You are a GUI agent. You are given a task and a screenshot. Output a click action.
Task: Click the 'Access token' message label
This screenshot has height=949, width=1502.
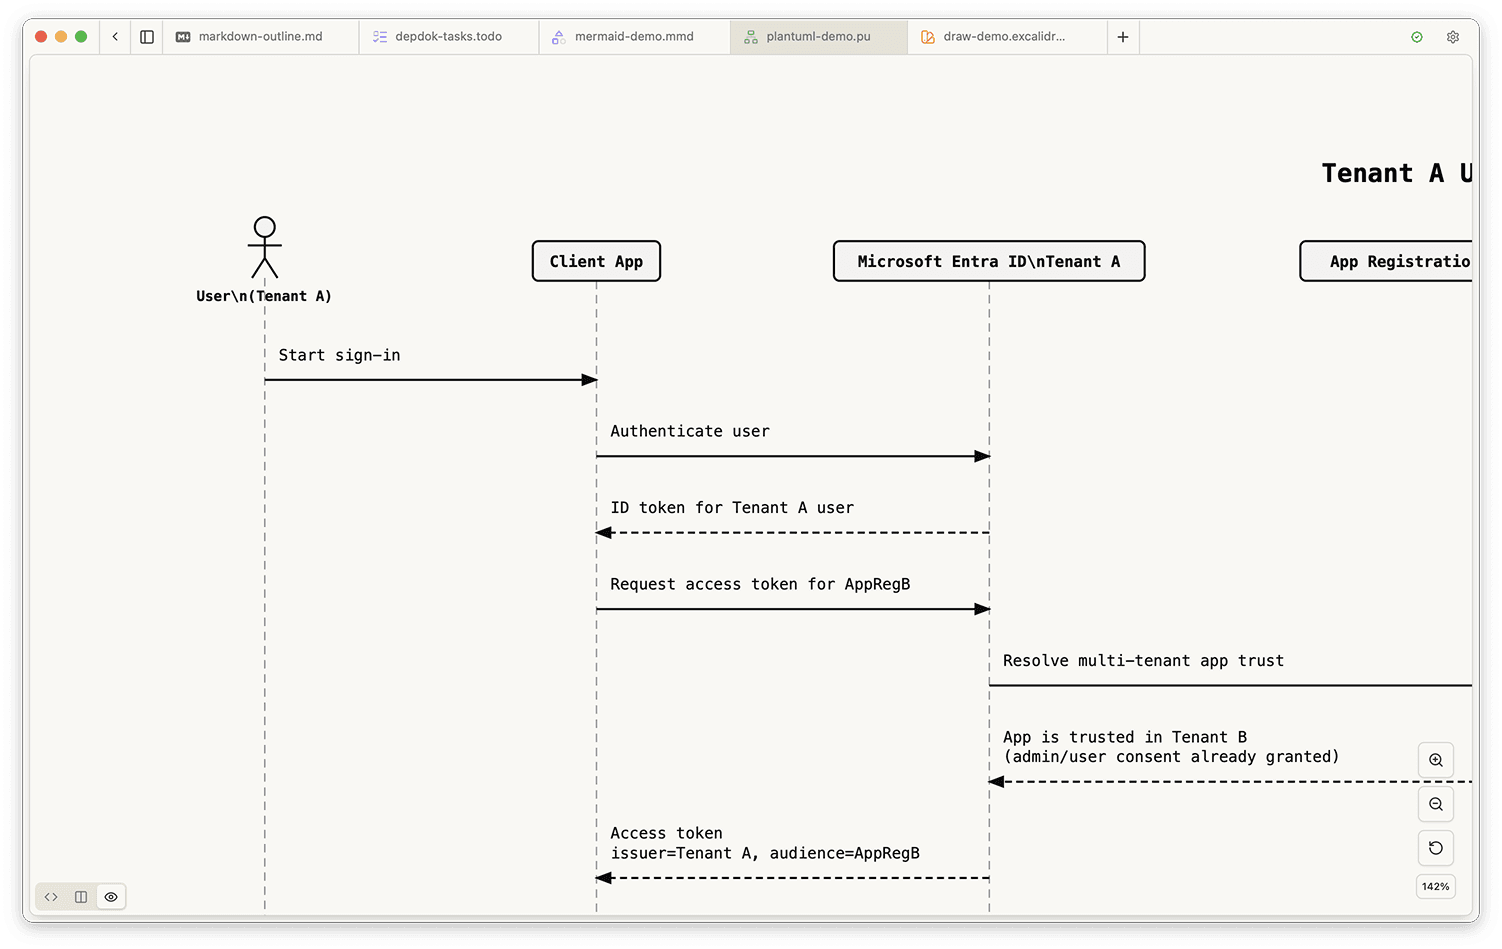(x=666, y=833)
